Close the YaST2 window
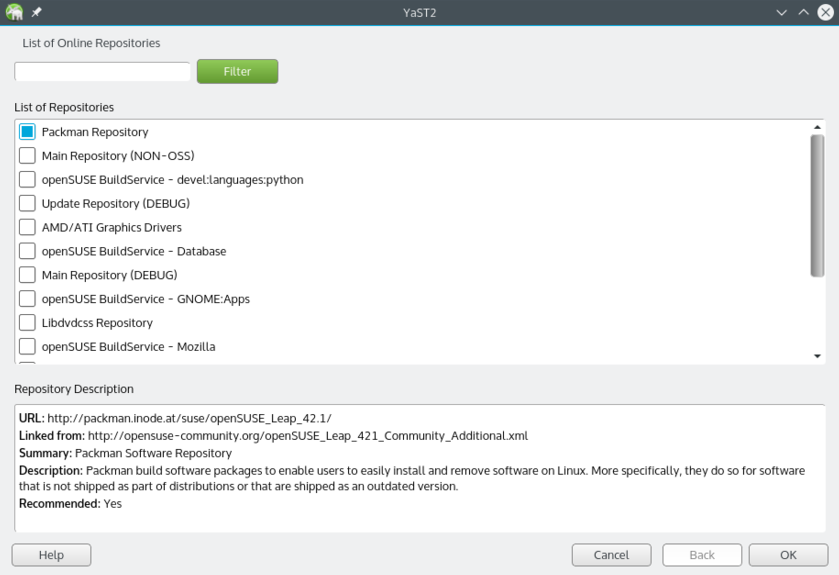Screen dimensions: 839x575 [824, 12]
